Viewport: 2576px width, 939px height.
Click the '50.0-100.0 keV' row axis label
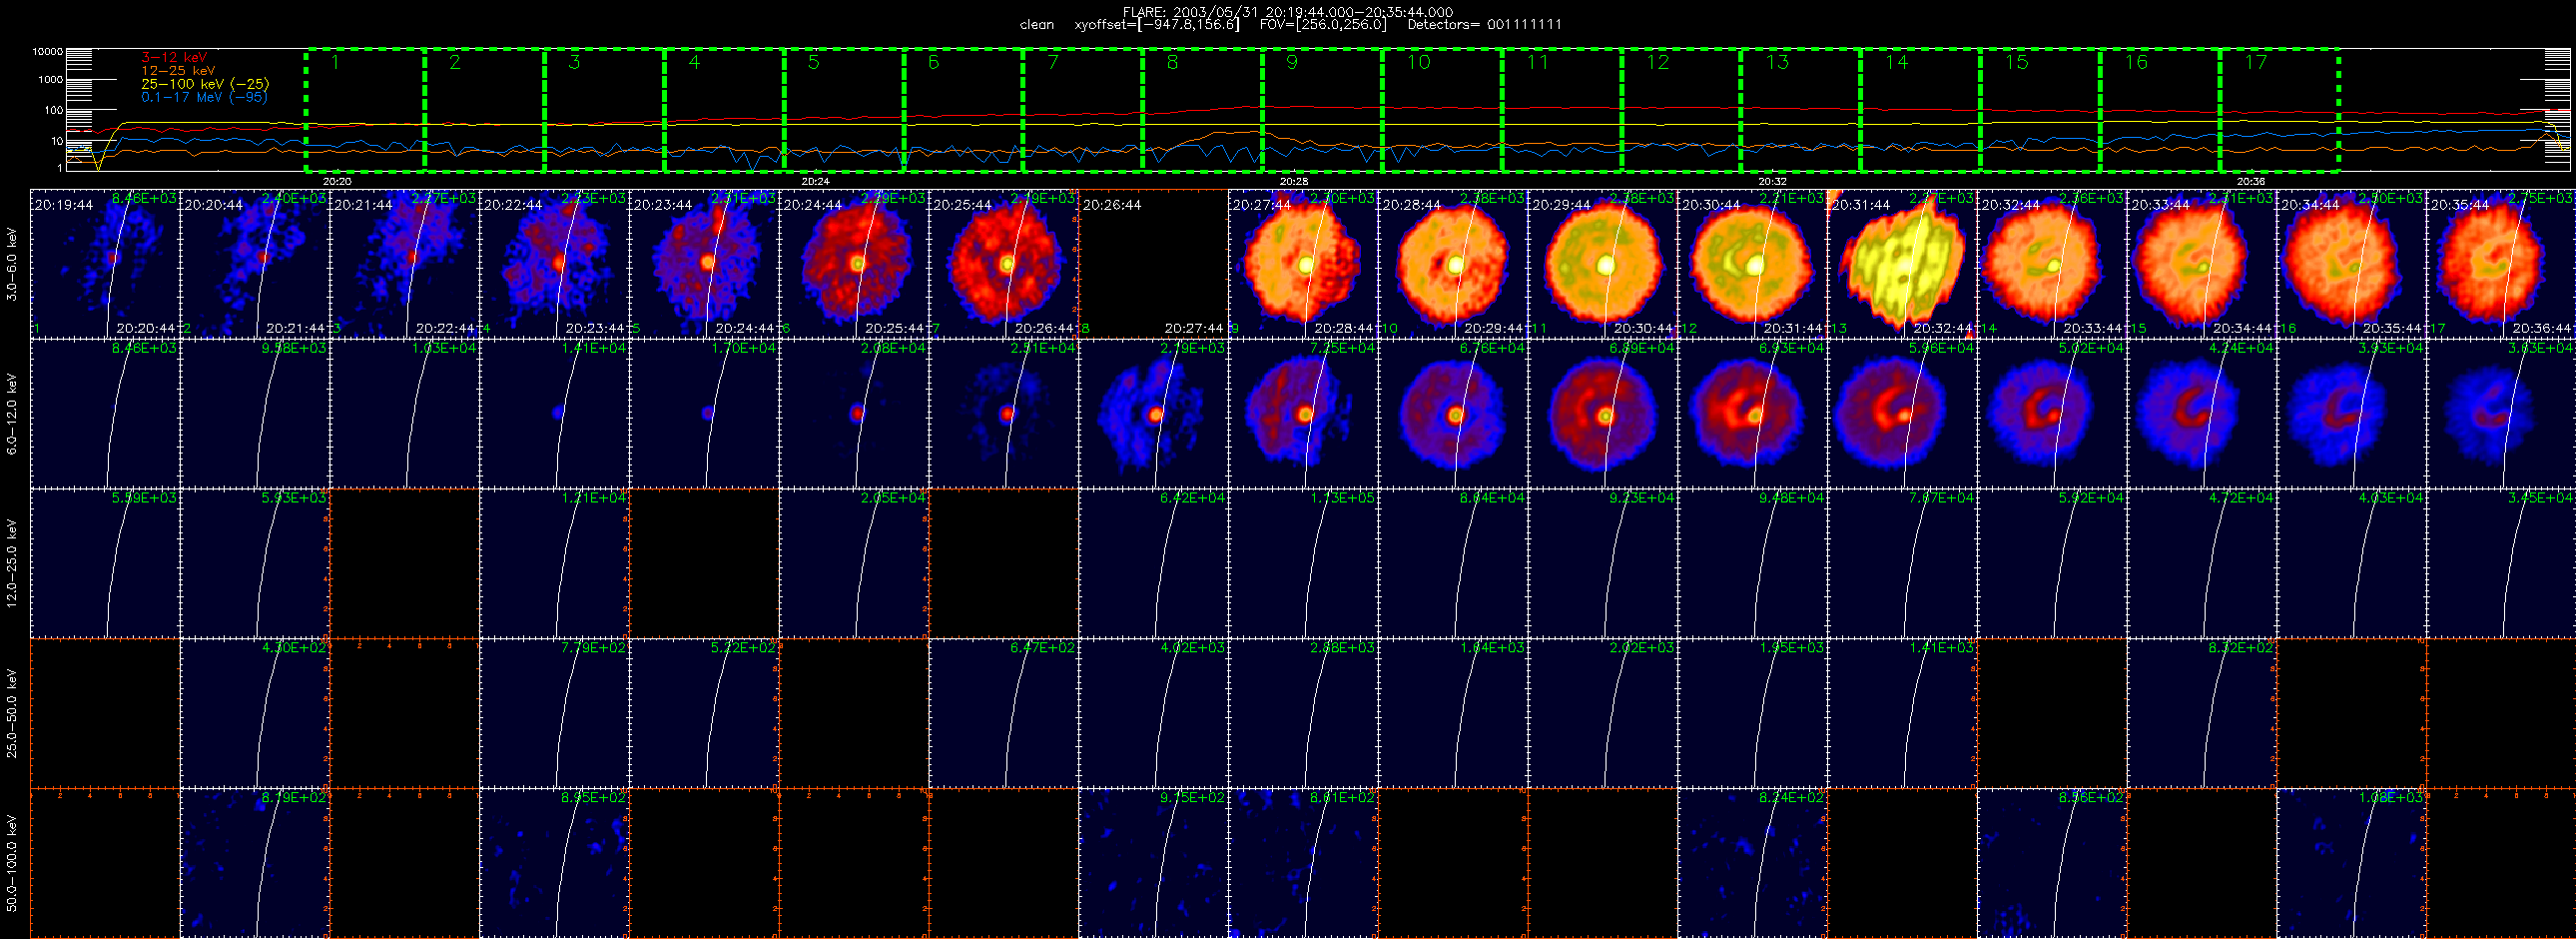point(12,863)
